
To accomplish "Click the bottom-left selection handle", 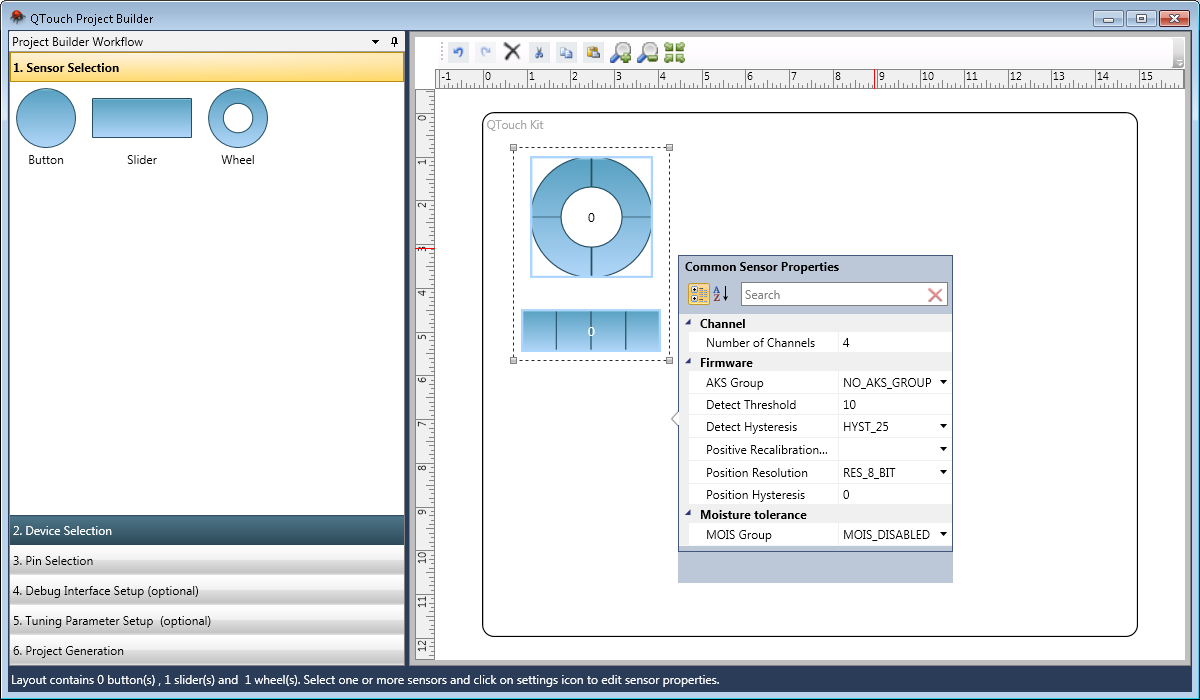I will point(514,360).
